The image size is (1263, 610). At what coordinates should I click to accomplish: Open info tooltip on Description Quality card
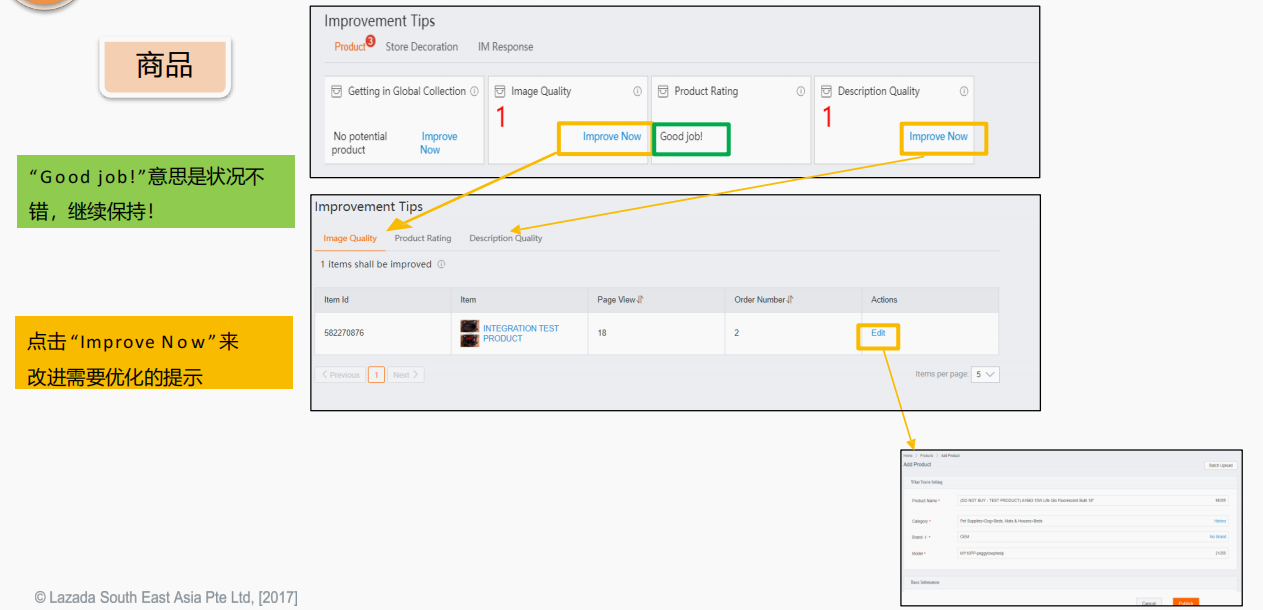point(964,91)
